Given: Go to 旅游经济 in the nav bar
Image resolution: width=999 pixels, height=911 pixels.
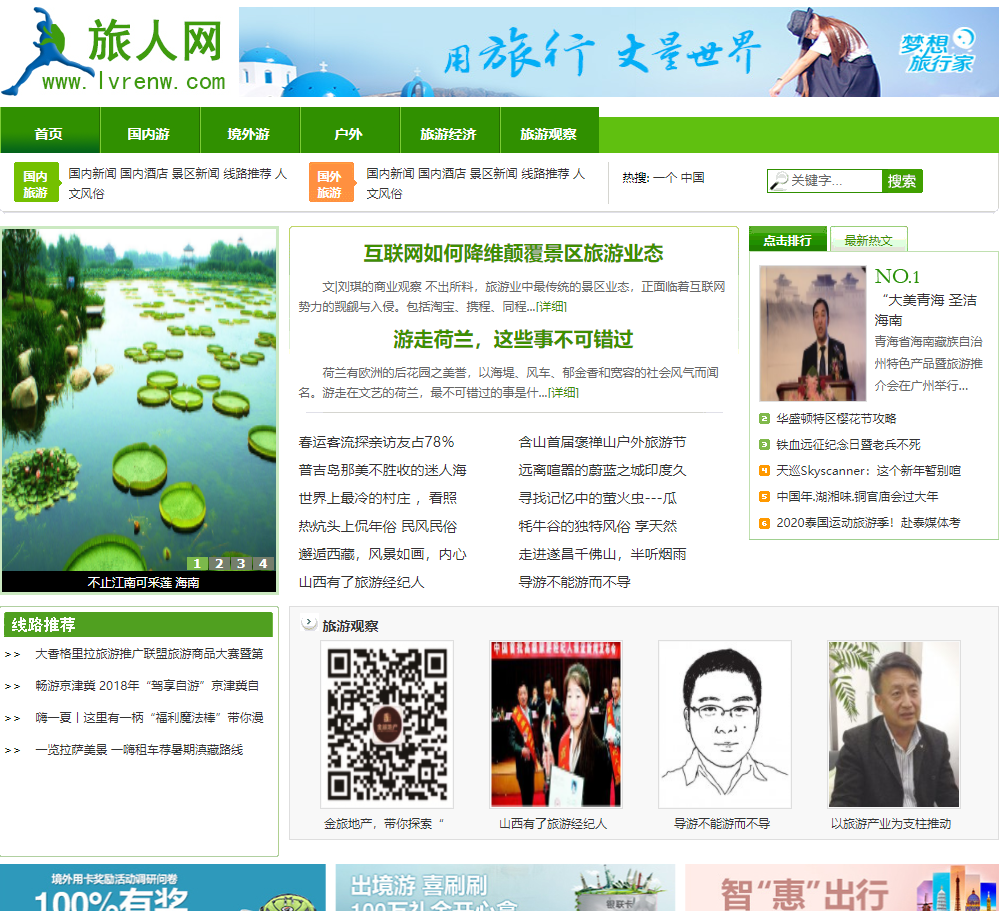Looking at the screenshot, I should 448,134.
